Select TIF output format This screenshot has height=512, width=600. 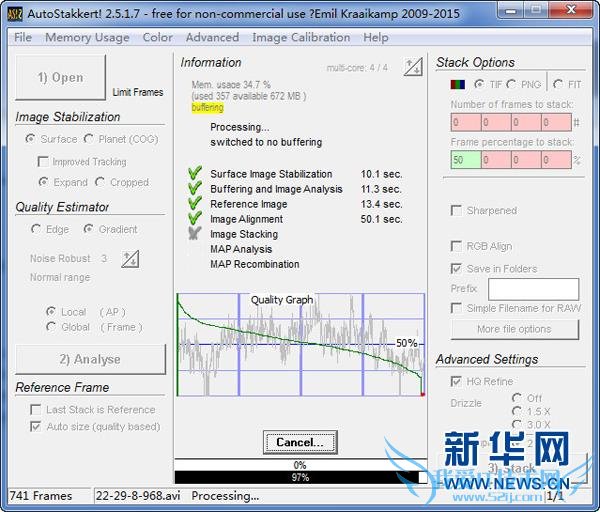tap(488, 84)
